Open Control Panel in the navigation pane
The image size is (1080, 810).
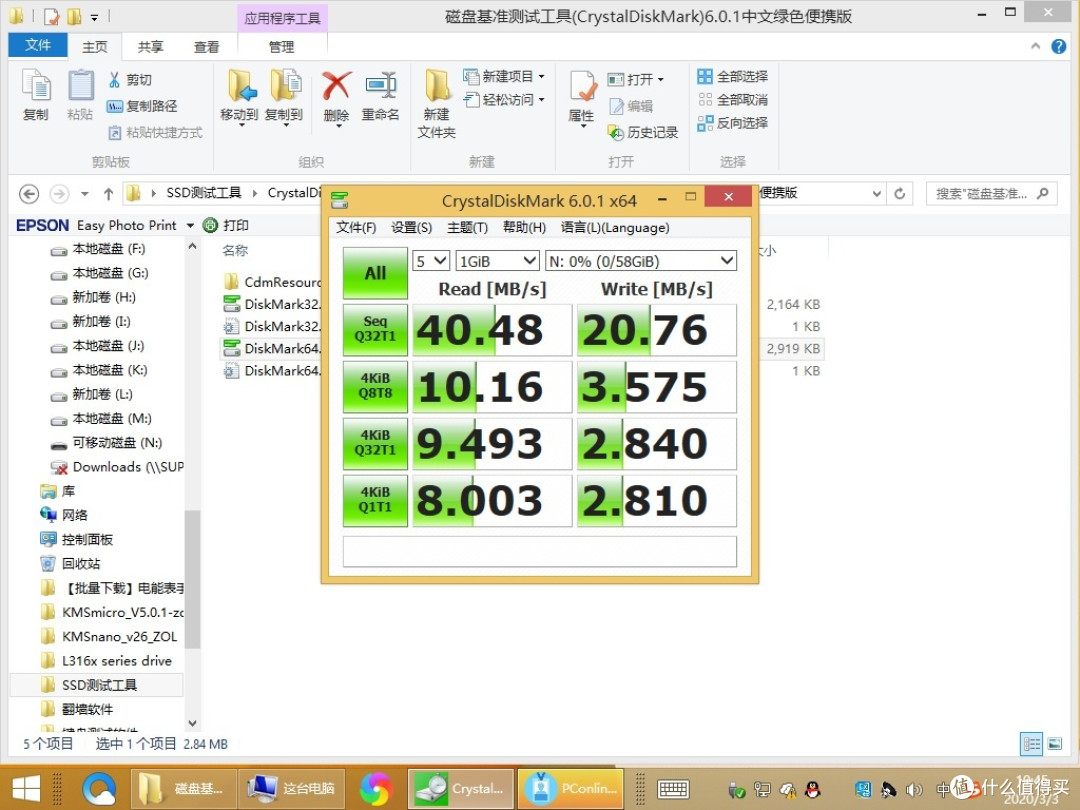[76, 539]
